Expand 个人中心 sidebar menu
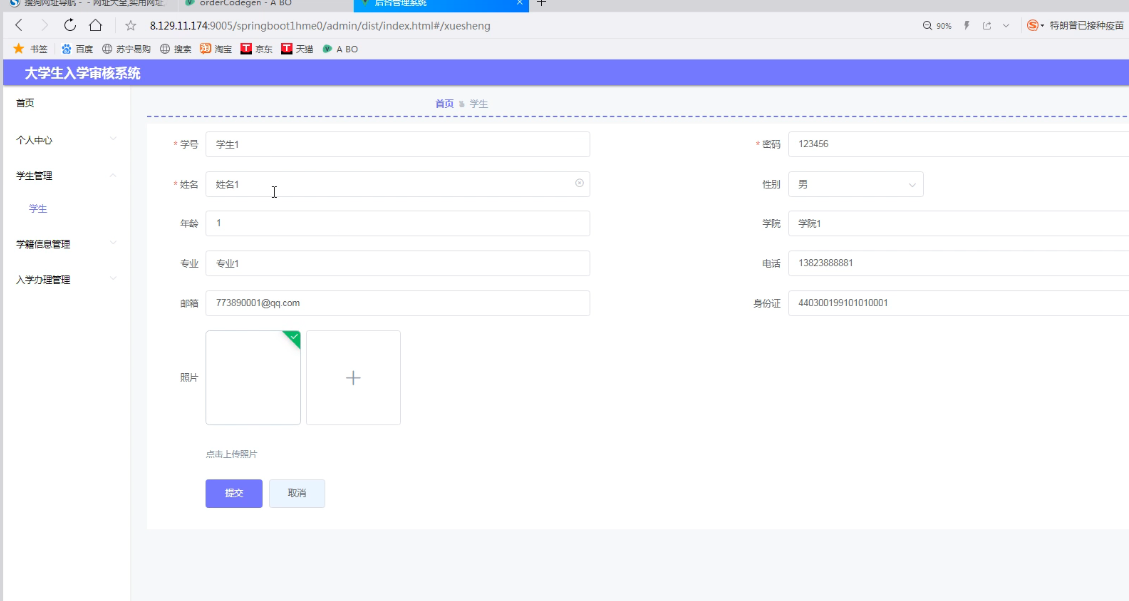 tap(66, 140)
